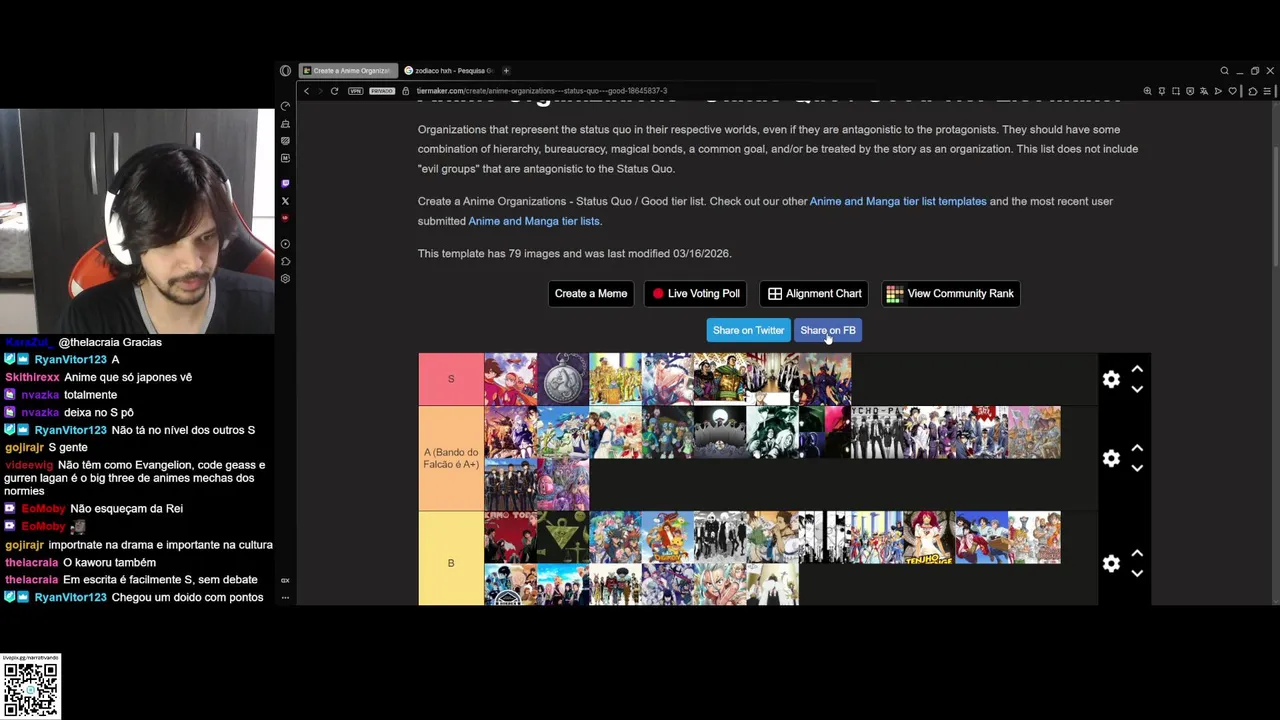Click three-dots more icon at sidebar bottom

285,597
